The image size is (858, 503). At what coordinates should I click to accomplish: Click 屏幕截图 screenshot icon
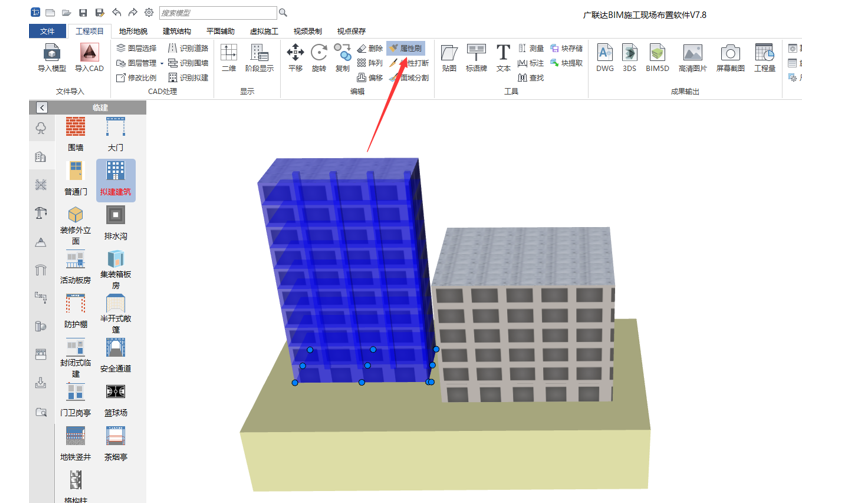(x=730, y=57)
